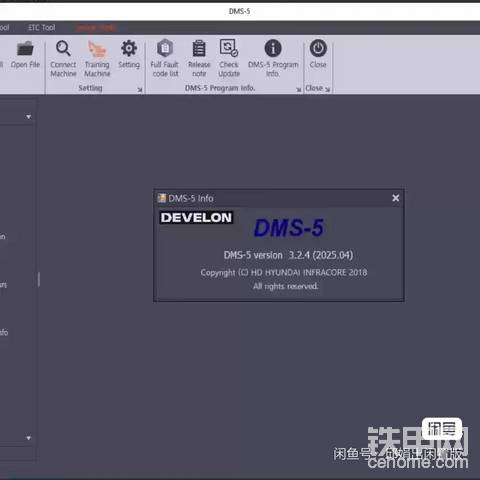Screen dimensions: 480x480
Task: Select the orange highlighted ribbon tab
Action: (96, 28)
